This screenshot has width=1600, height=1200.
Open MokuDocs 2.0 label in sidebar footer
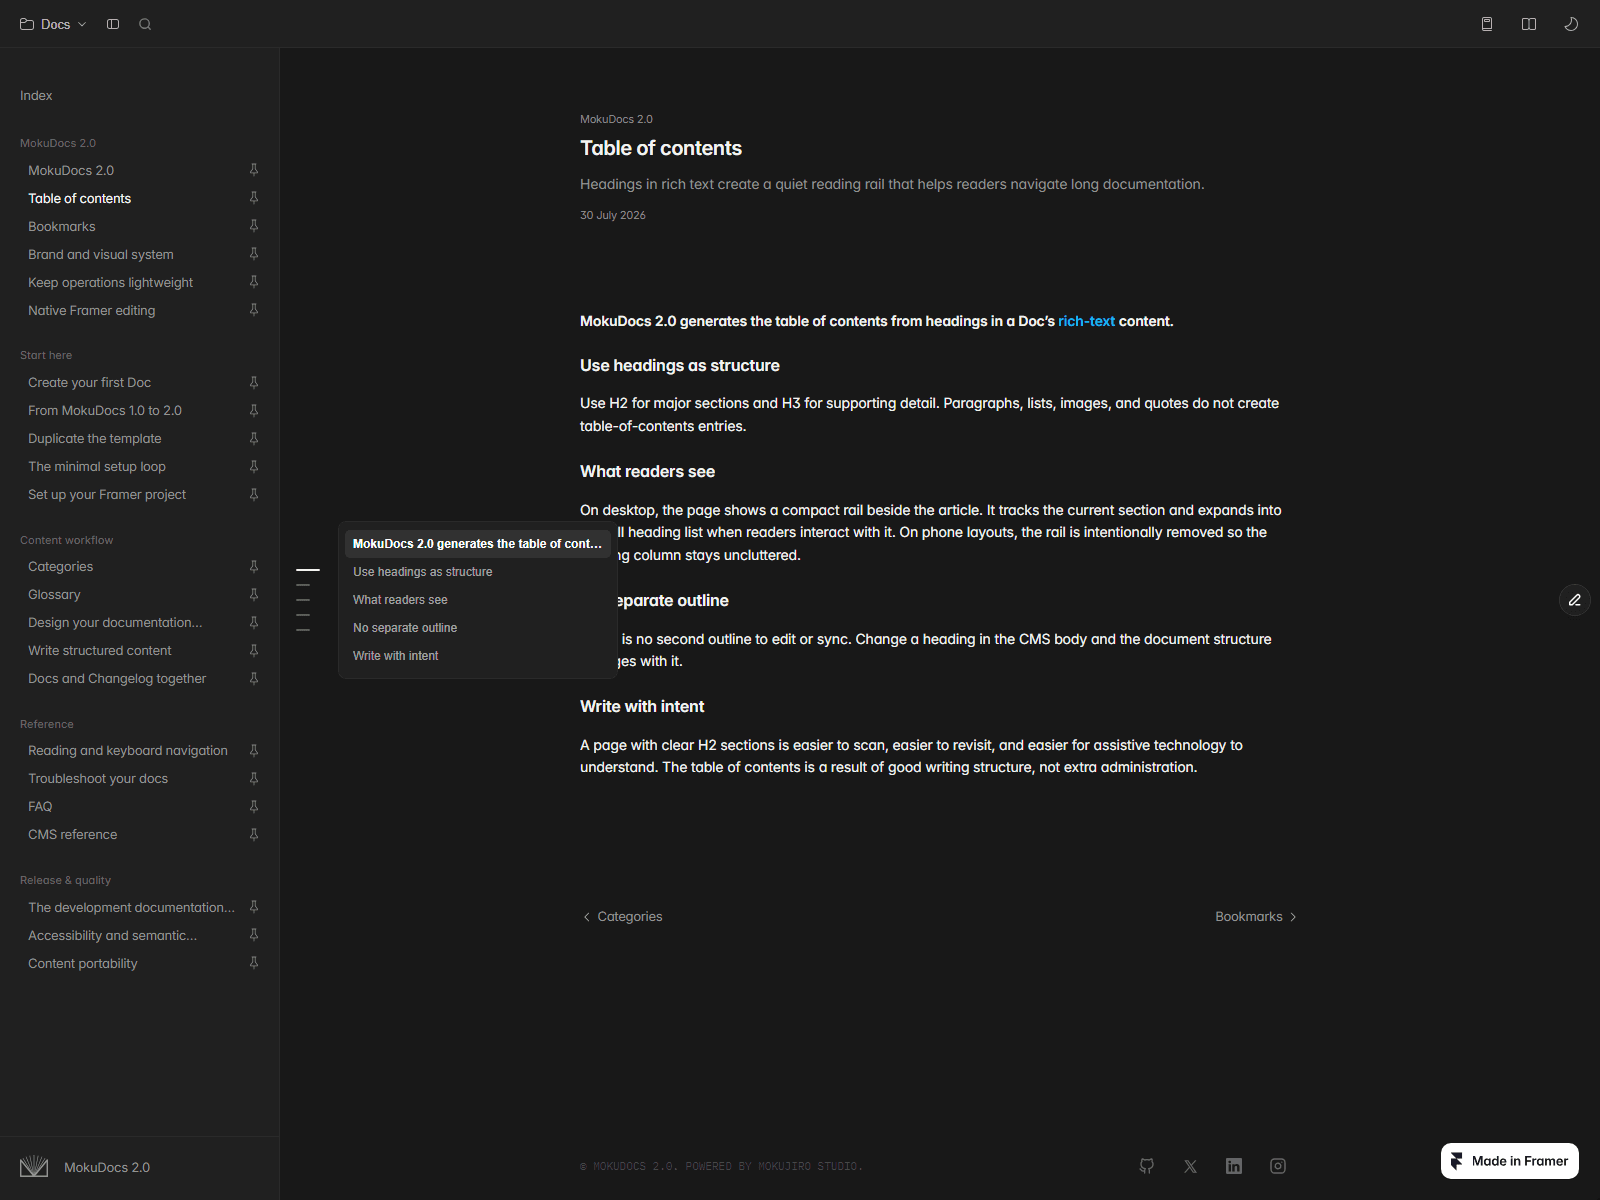107,1167
